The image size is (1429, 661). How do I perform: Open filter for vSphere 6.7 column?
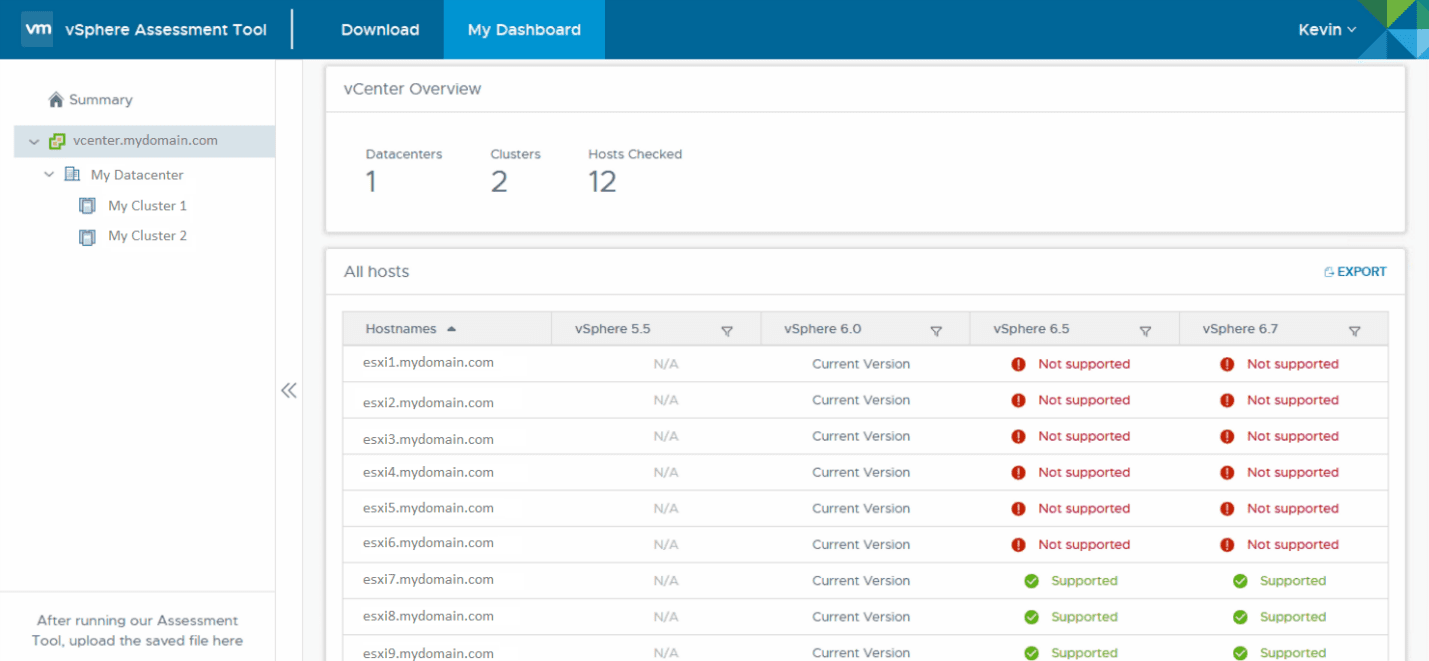point(1354,330)
